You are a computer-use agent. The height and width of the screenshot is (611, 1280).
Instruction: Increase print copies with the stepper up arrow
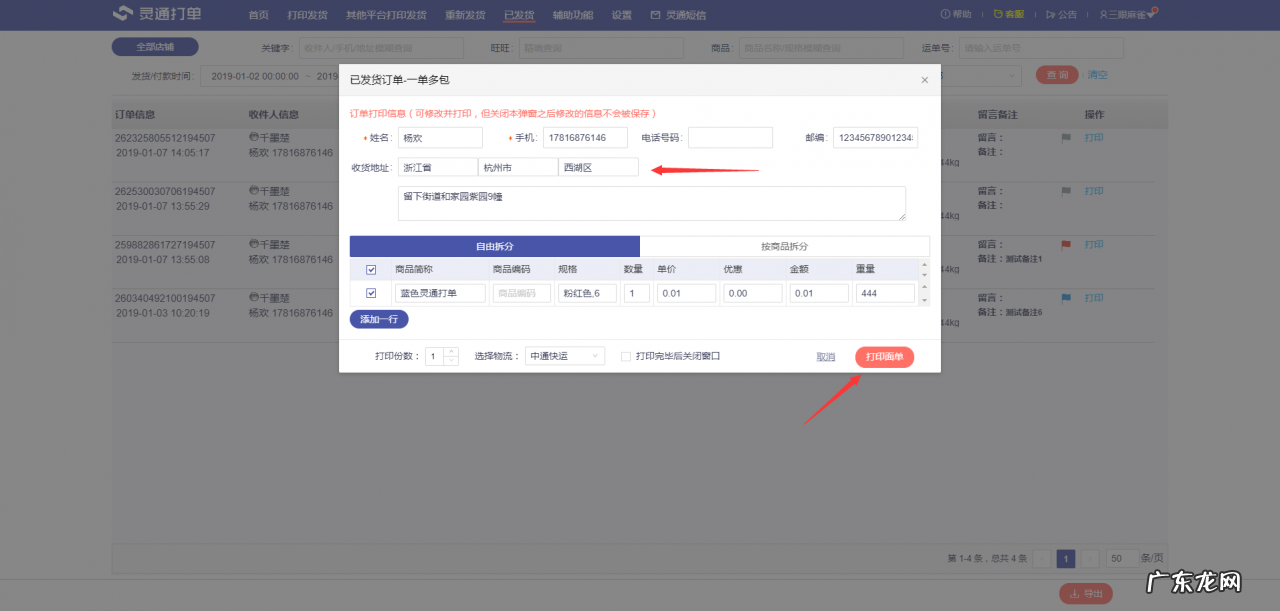pos(452,352)
